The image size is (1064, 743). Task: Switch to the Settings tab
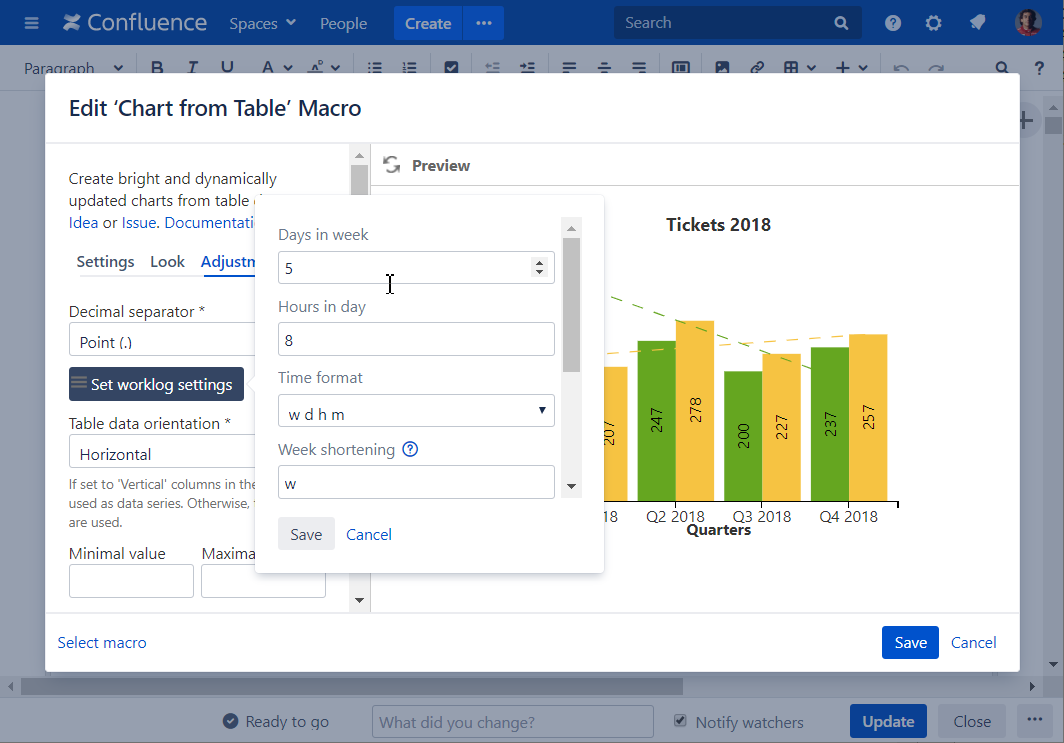105,262
